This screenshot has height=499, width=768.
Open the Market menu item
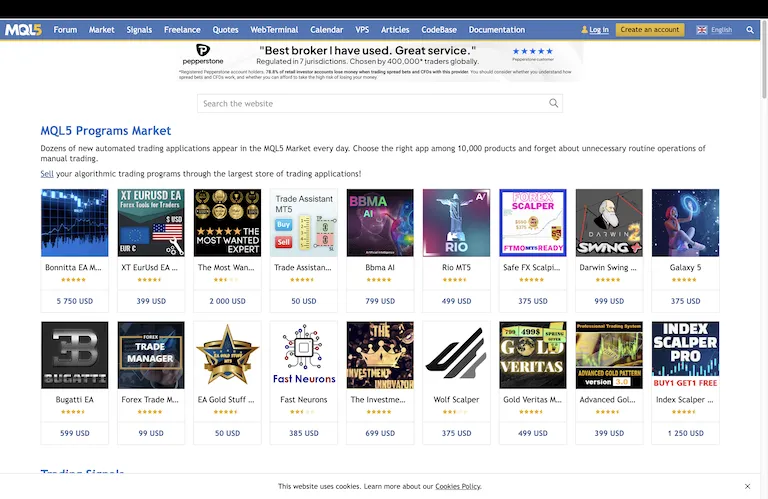(102, 30)
